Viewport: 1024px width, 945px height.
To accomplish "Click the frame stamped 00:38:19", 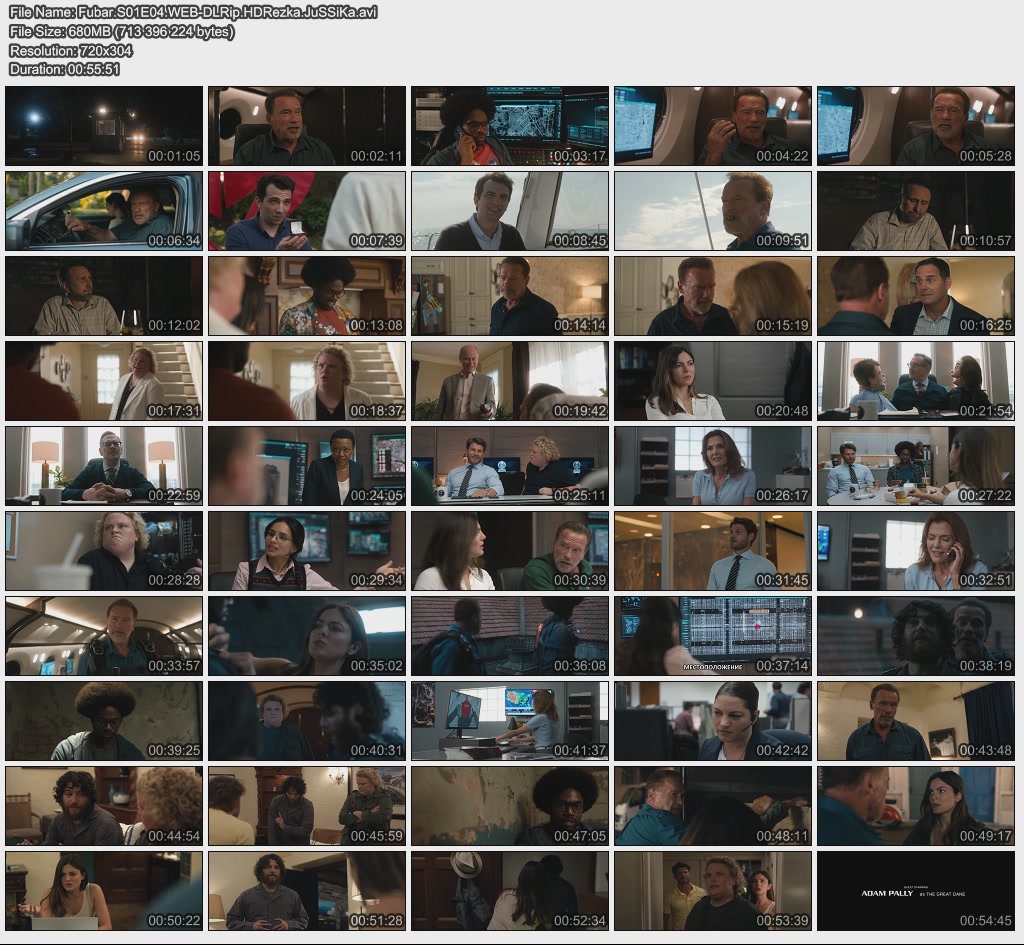I will pos(916,636).
